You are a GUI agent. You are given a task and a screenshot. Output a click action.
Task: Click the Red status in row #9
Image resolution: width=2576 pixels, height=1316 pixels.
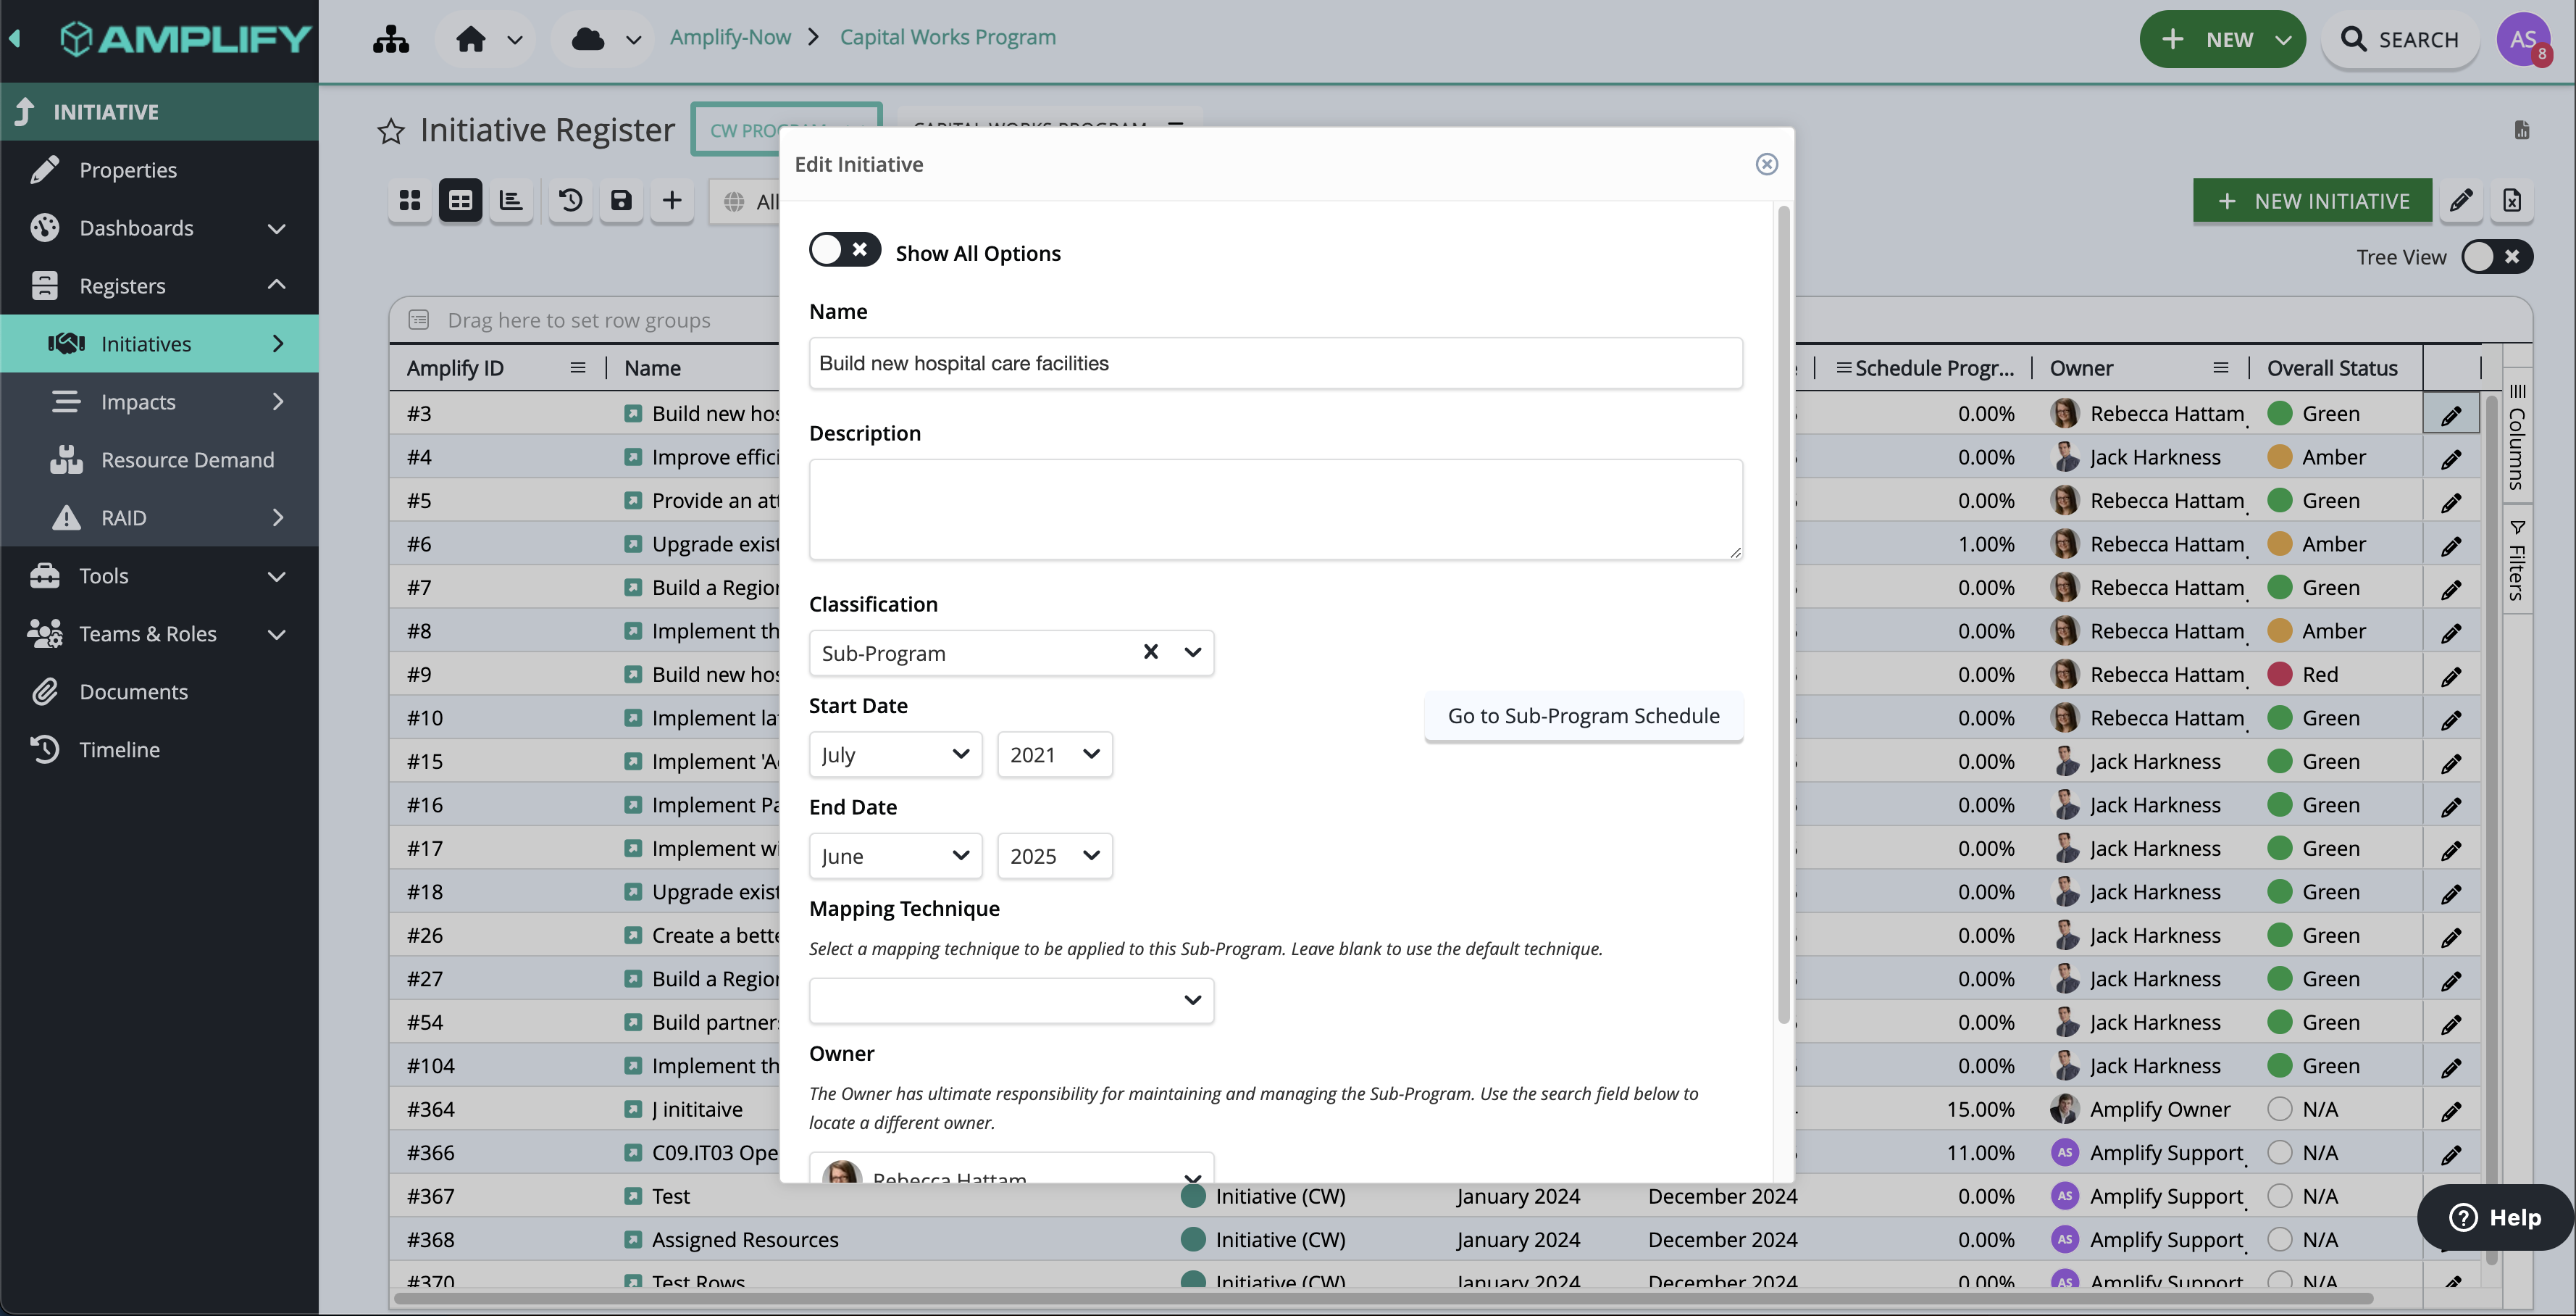click(2304, 674)
